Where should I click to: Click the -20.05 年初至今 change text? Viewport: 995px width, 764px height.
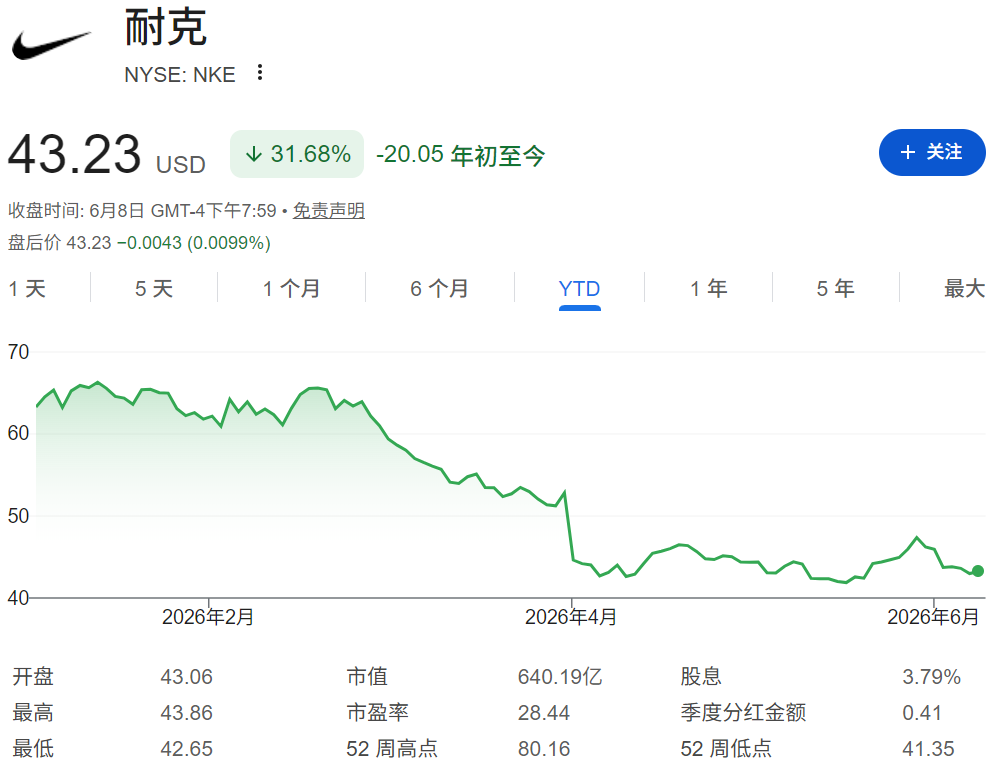coord(461,155)
